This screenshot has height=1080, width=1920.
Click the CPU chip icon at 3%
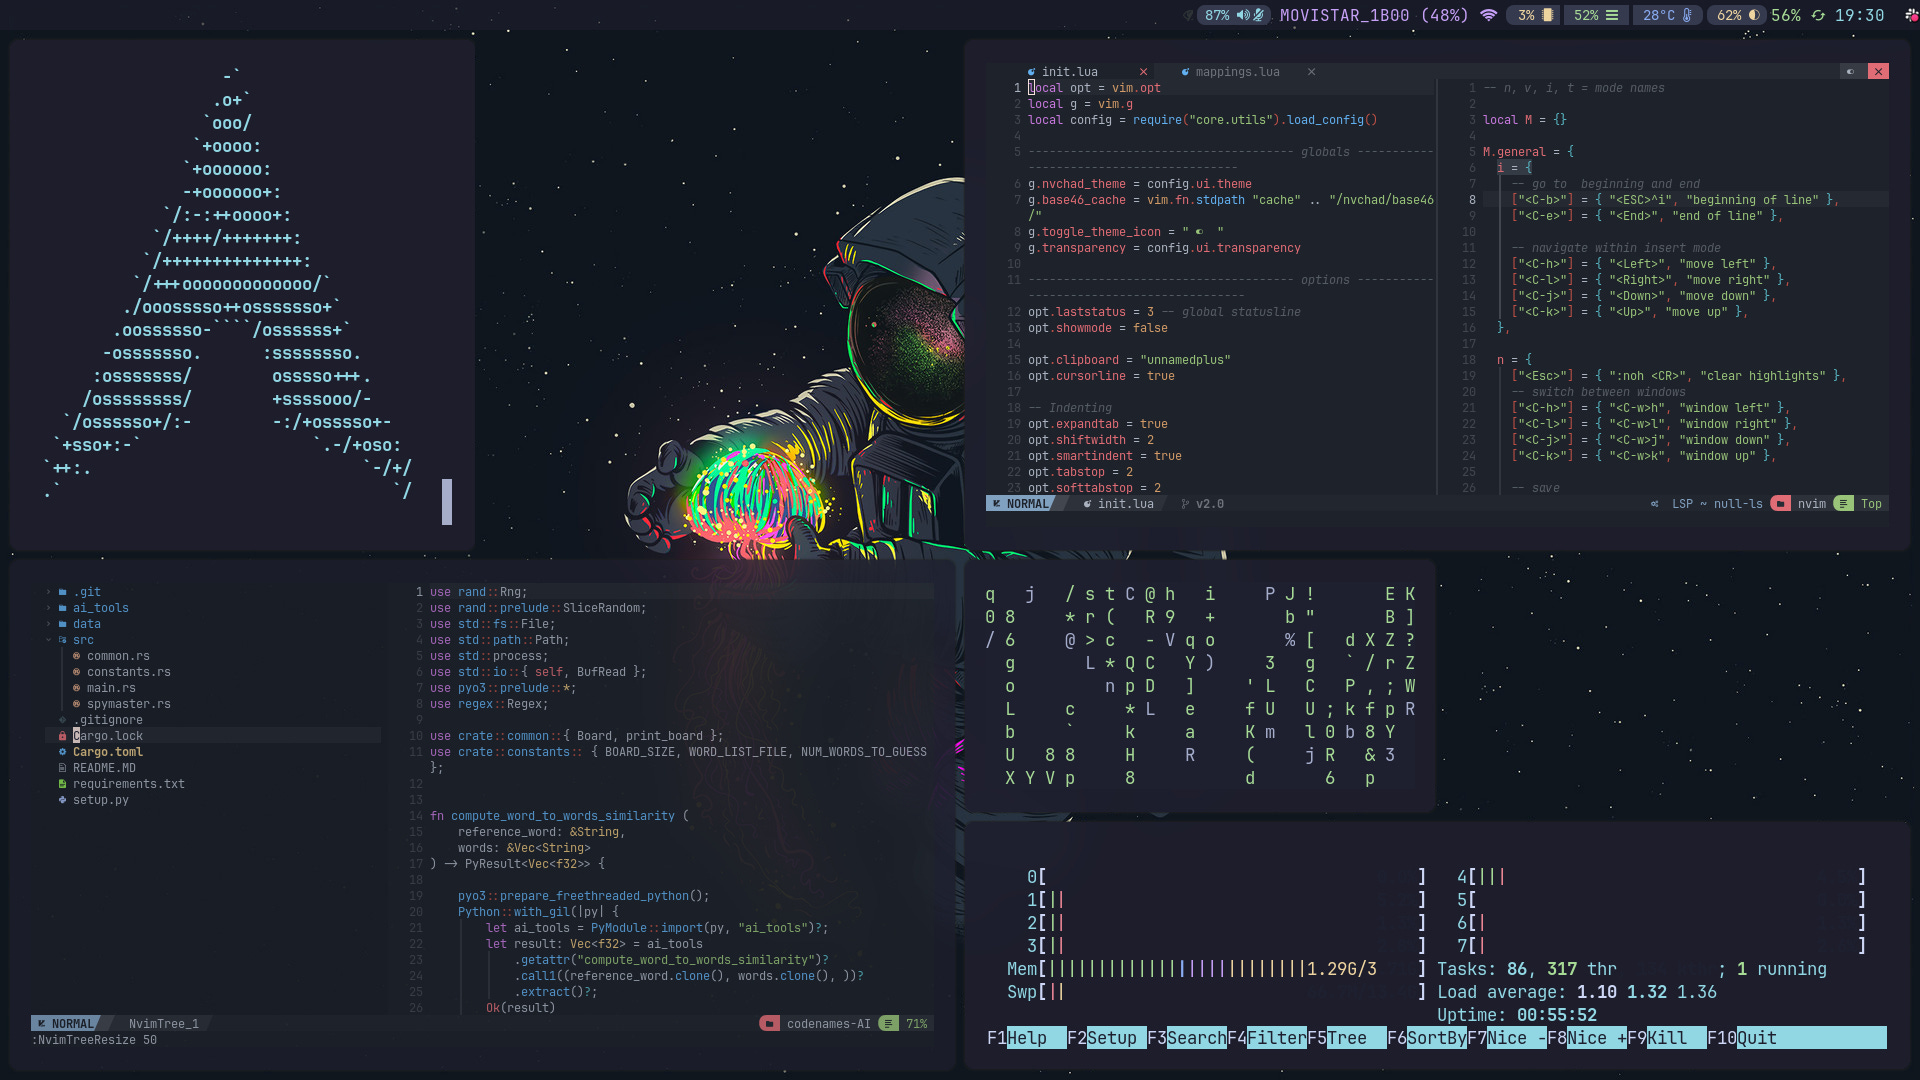[1547, 15]
